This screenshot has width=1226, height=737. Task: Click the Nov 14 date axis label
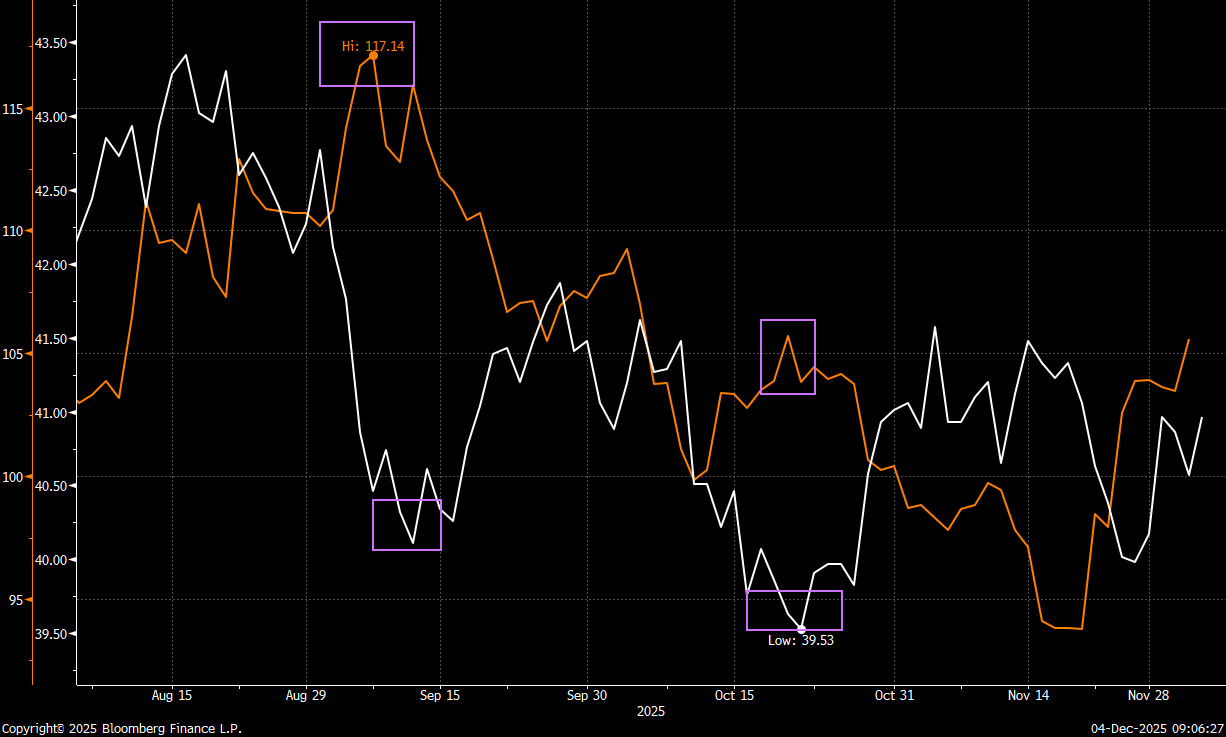(1029, 695)
